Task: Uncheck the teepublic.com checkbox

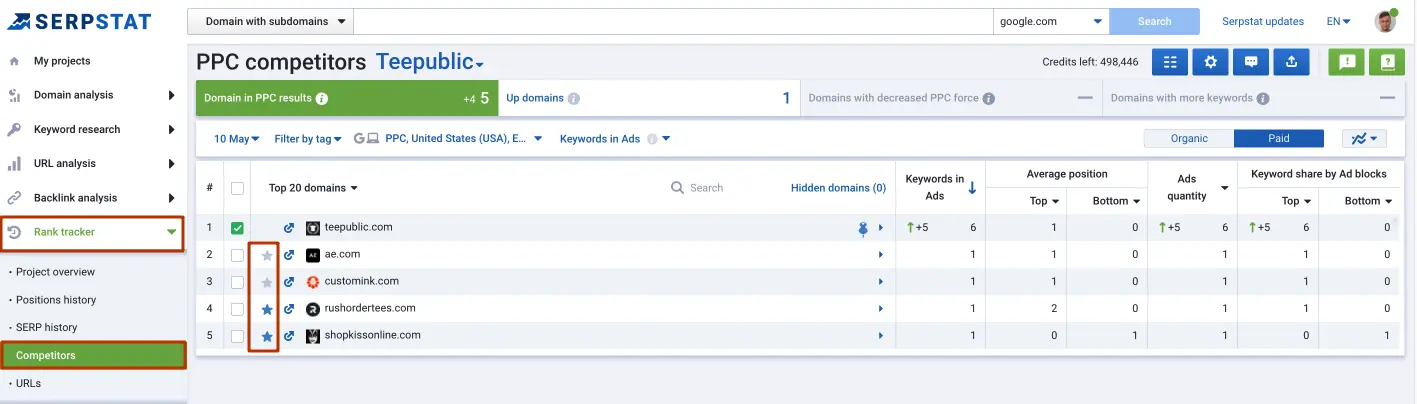Action: 237,228
